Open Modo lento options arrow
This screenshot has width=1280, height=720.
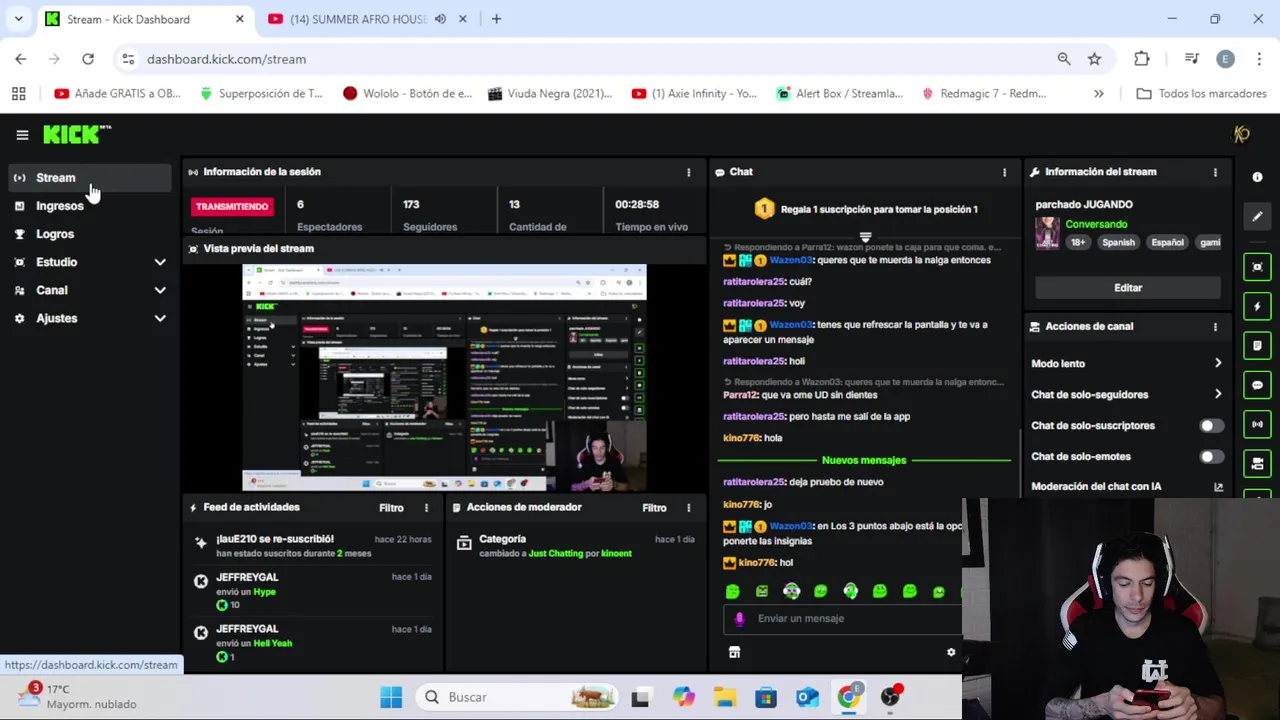point(1218,363)
